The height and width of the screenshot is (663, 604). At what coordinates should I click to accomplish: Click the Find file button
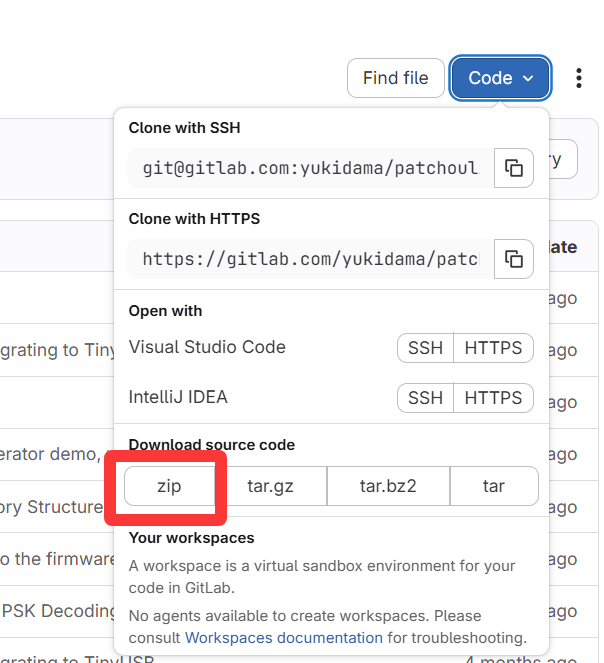pos(395,78)
